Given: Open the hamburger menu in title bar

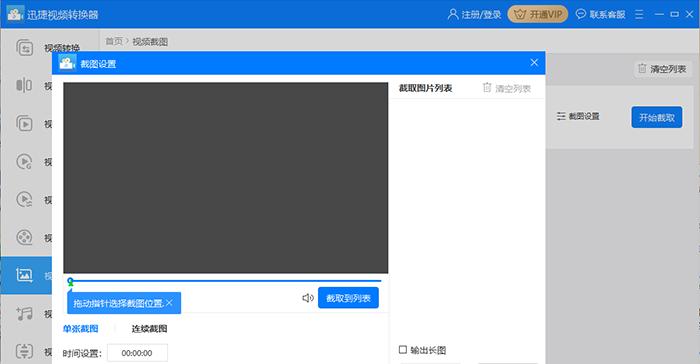Looking at the screenshot, I should (x=639, y=14).
